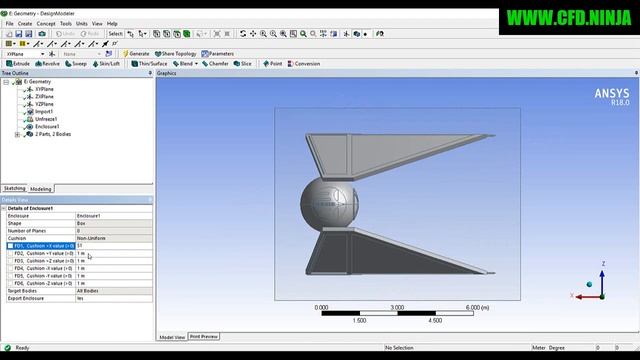Click the Thin/Surface tool
Screen dimensions: 640x360
(149, 64)
